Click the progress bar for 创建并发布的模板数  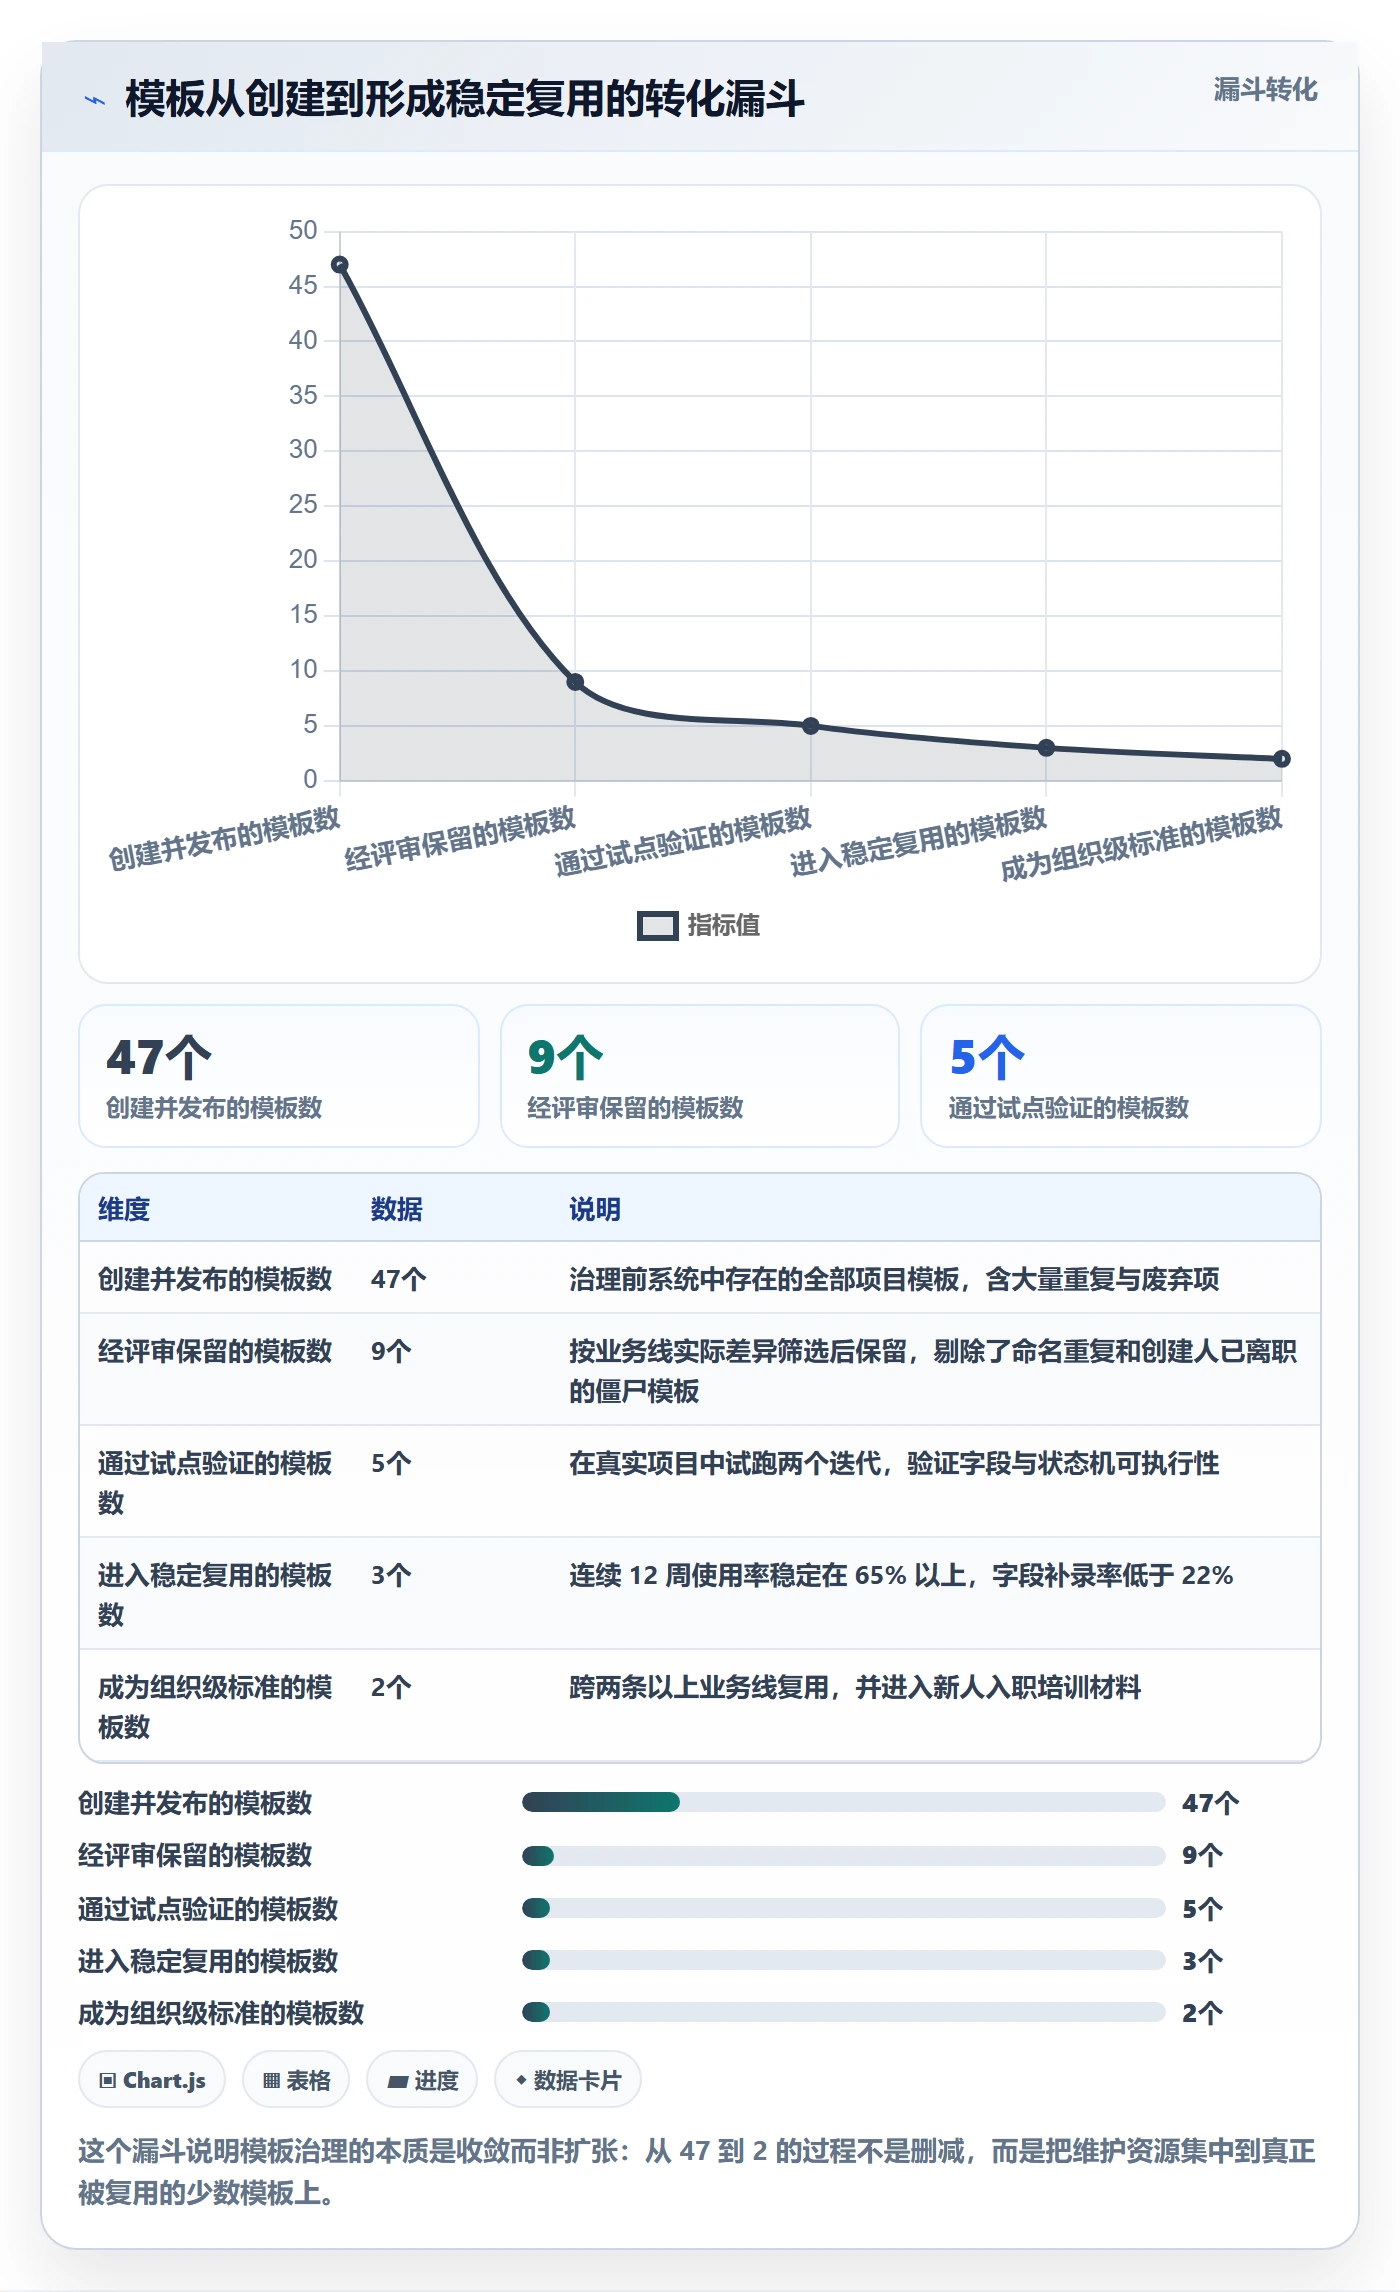click(843, 1802)
